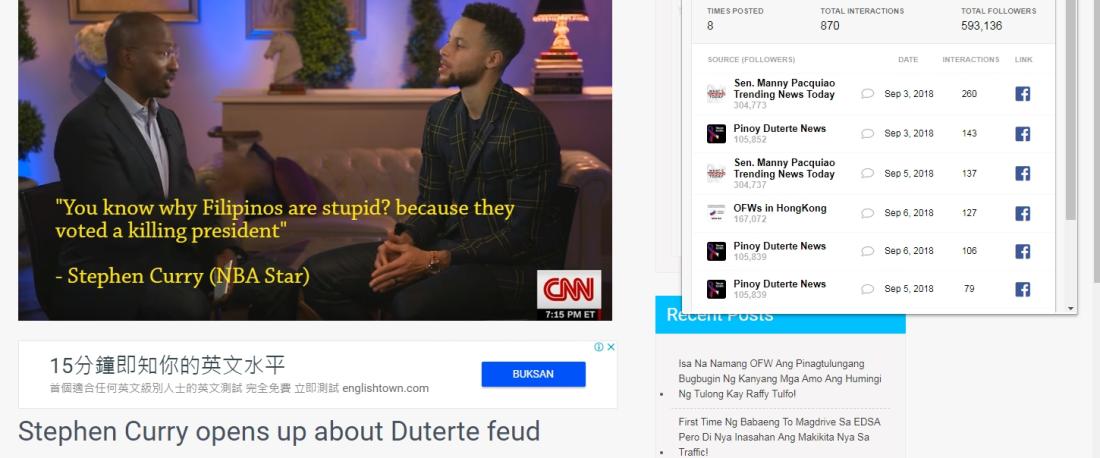Open Facebook link for 79-interaction post
Image resolution: width=1100 pixels, height=458 pixels.
[1022, 289]
